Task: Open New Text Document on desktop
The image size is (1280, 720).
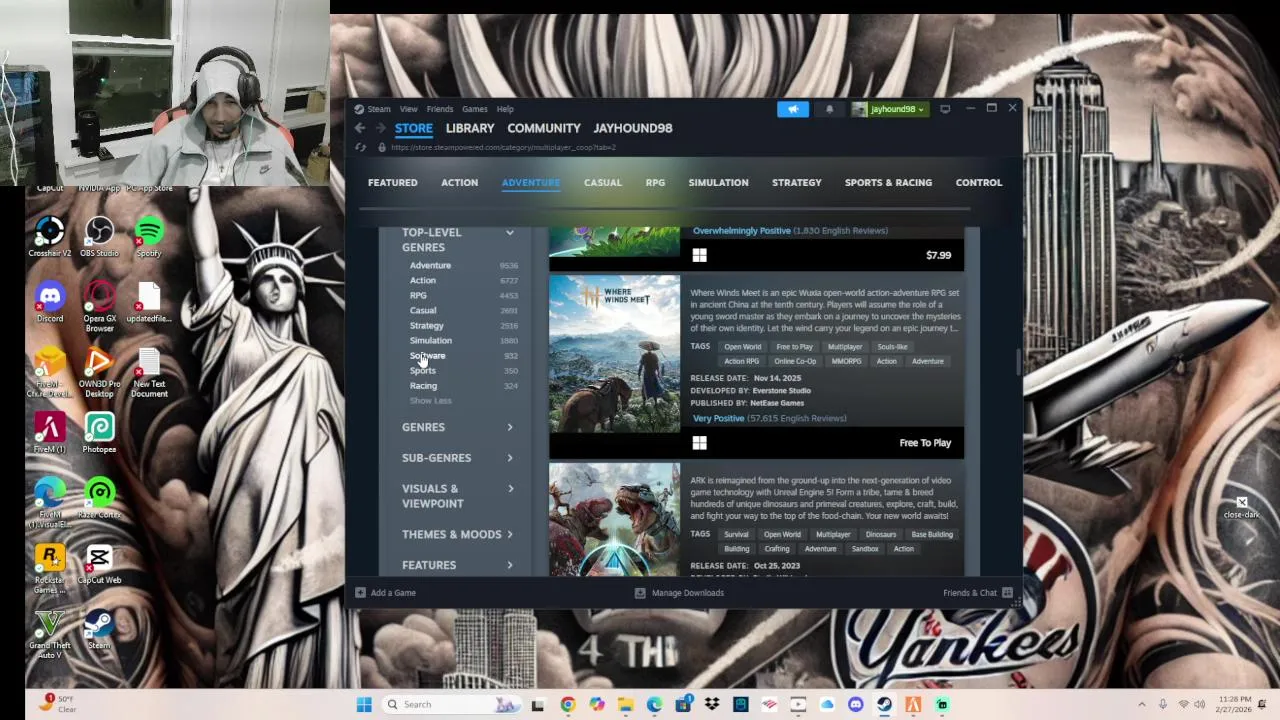Action: pyautogui.click(x=148, y=372)
